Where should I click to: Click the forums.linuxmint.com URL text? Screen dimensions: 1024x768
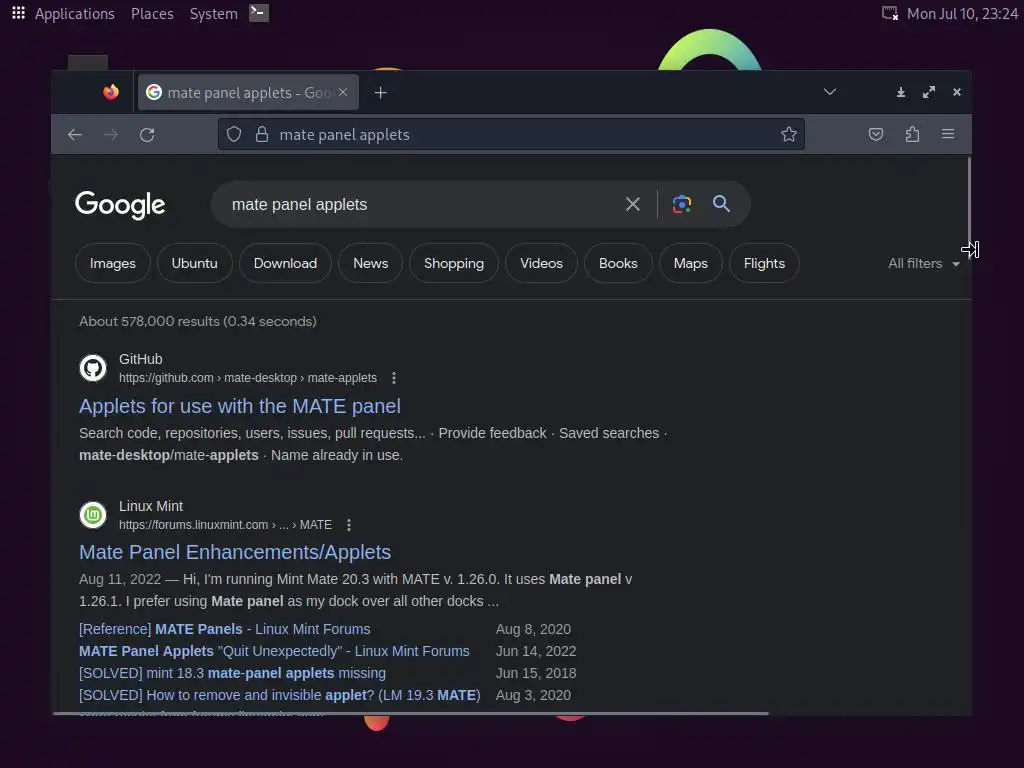coord(225,525)
